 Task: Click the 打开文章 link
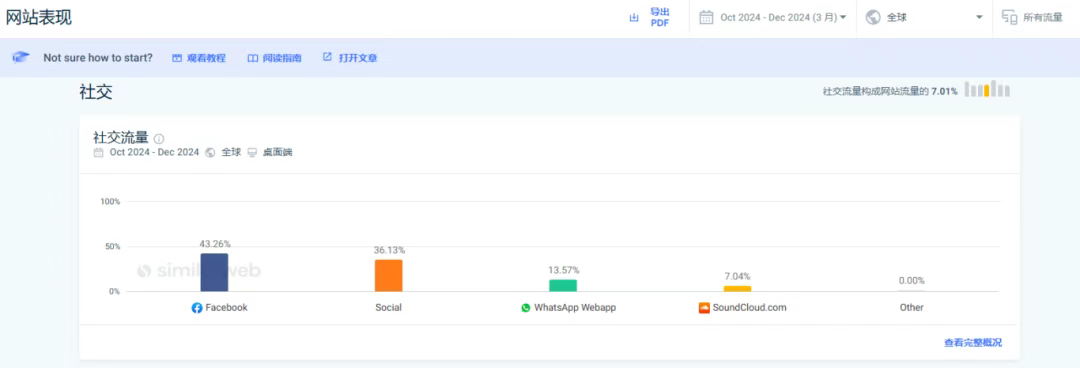(350, 58)
